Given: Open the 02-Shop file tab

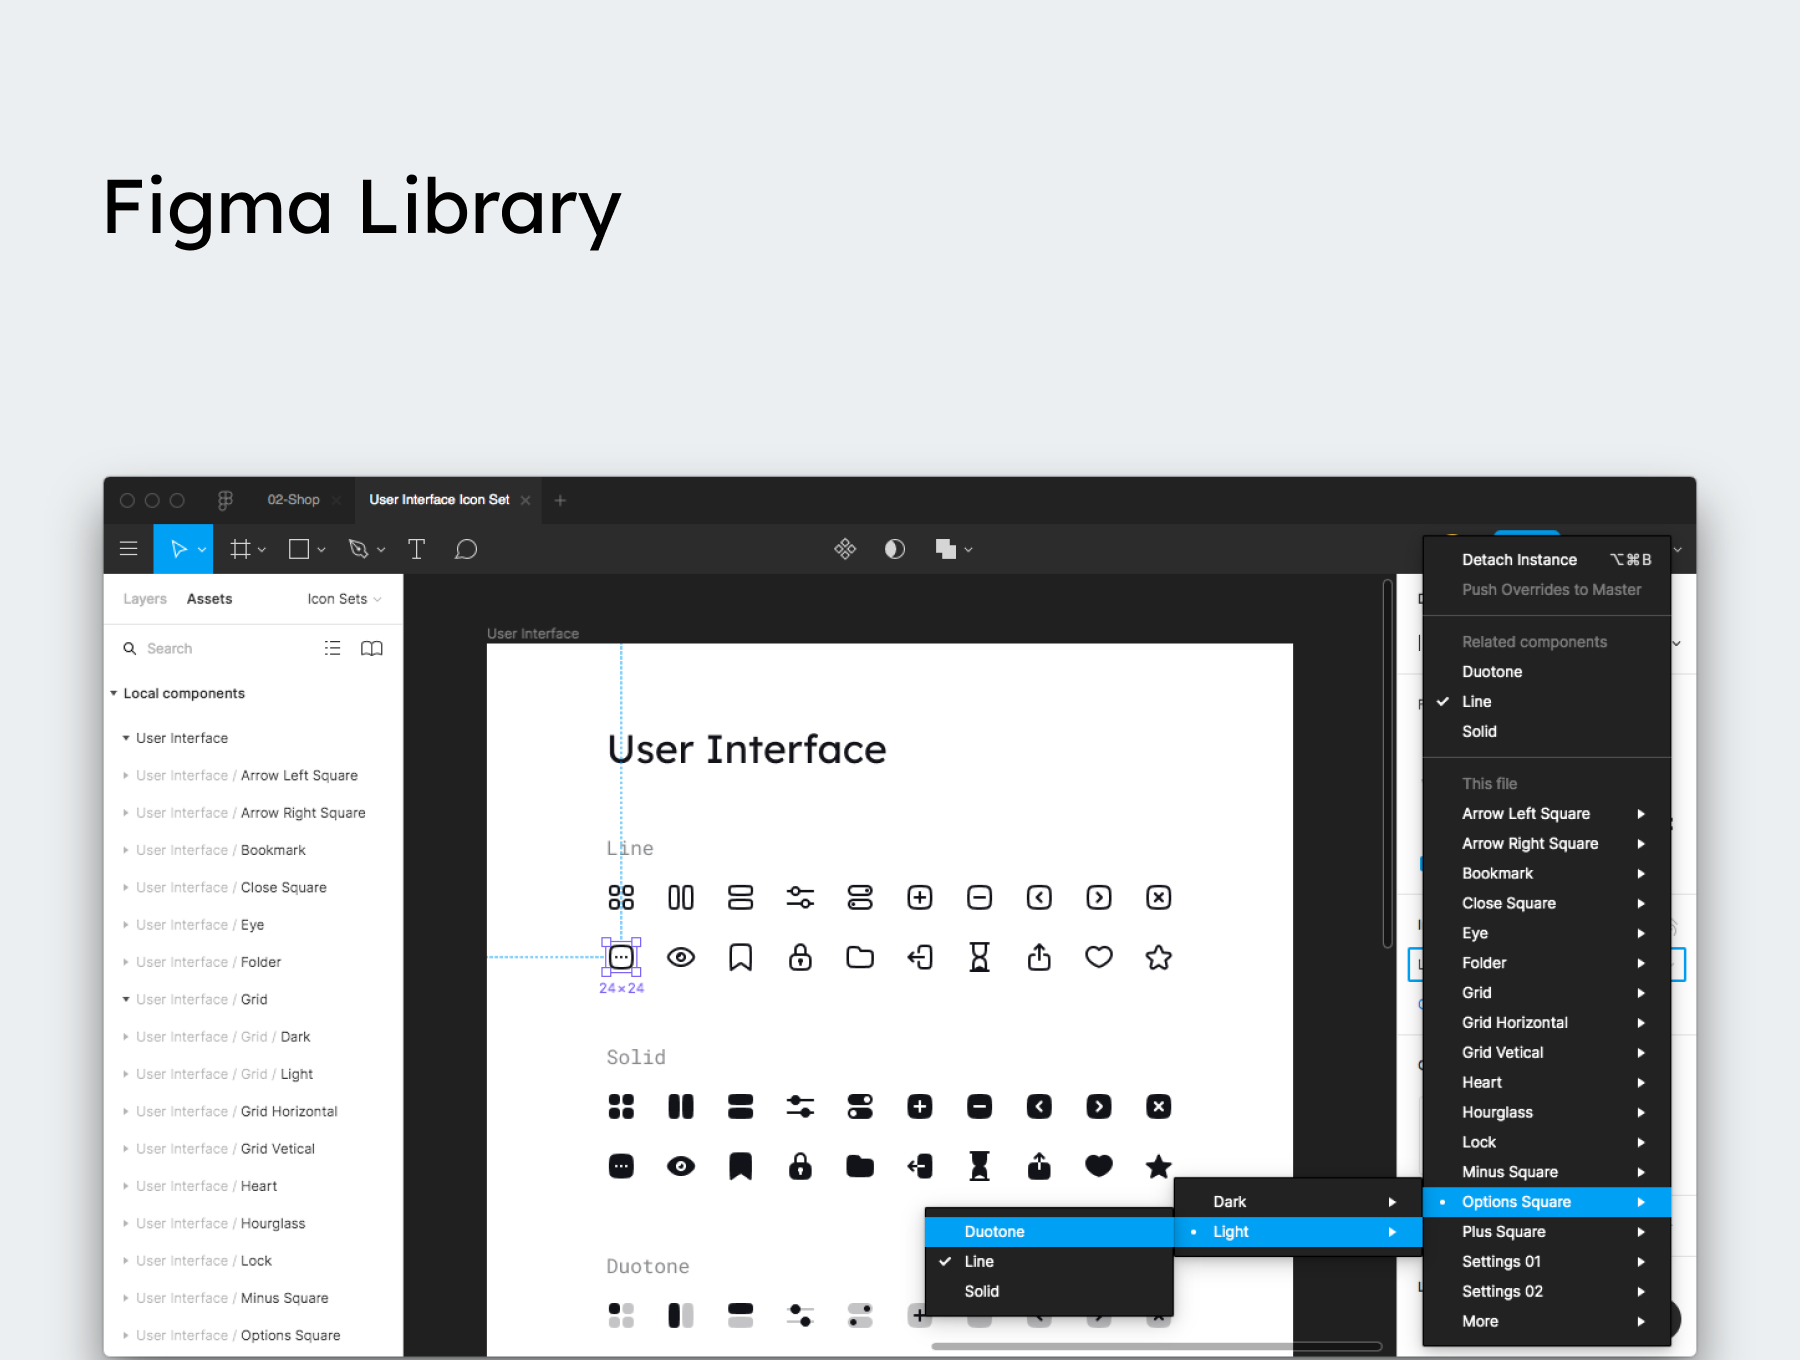Looking at the screenshot, I should [293, 500].
